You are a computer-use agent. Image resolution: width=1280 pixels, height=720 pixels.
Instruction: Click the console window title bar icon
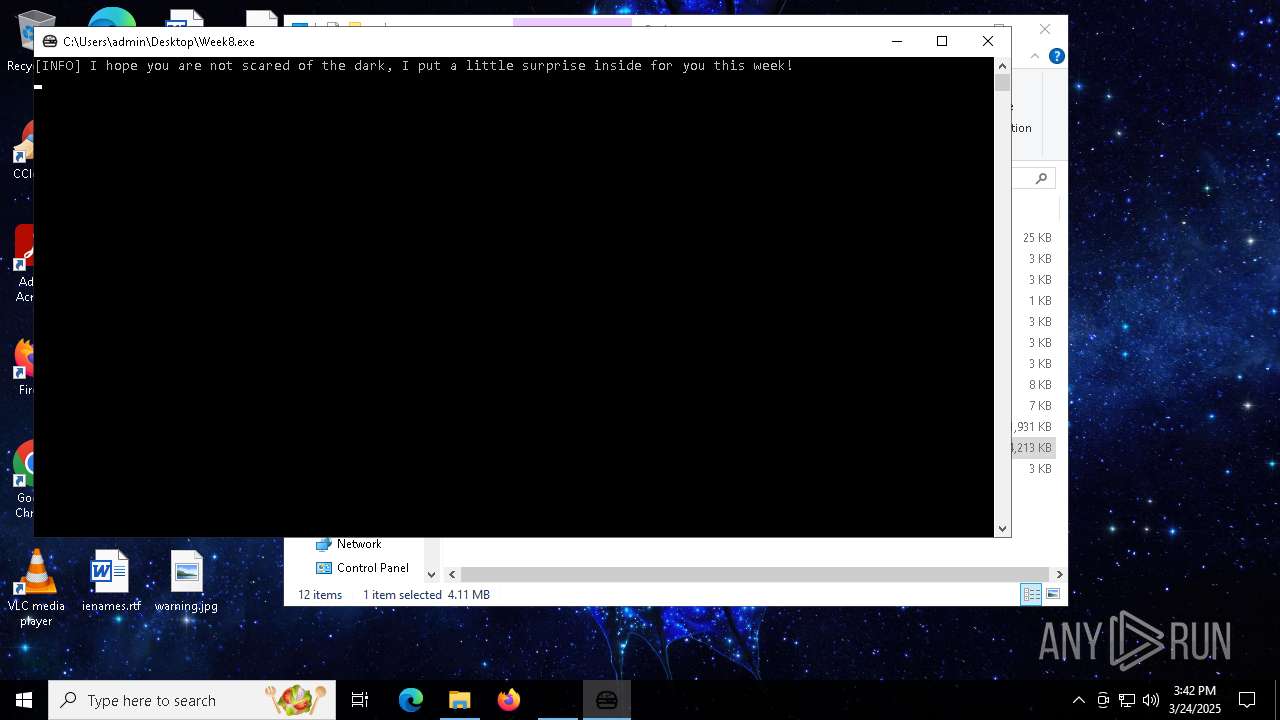(49, 41)
